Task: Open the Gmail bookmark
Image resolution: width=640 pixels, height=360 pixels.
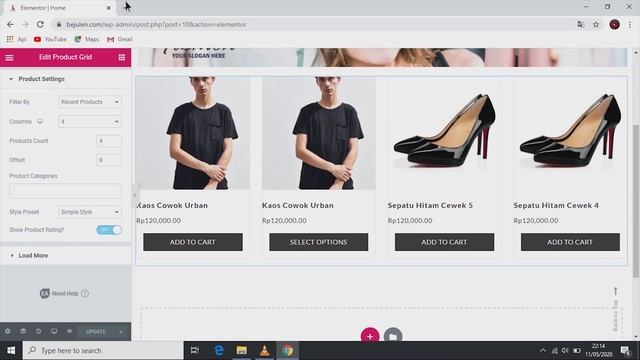Action: (120, 39)
